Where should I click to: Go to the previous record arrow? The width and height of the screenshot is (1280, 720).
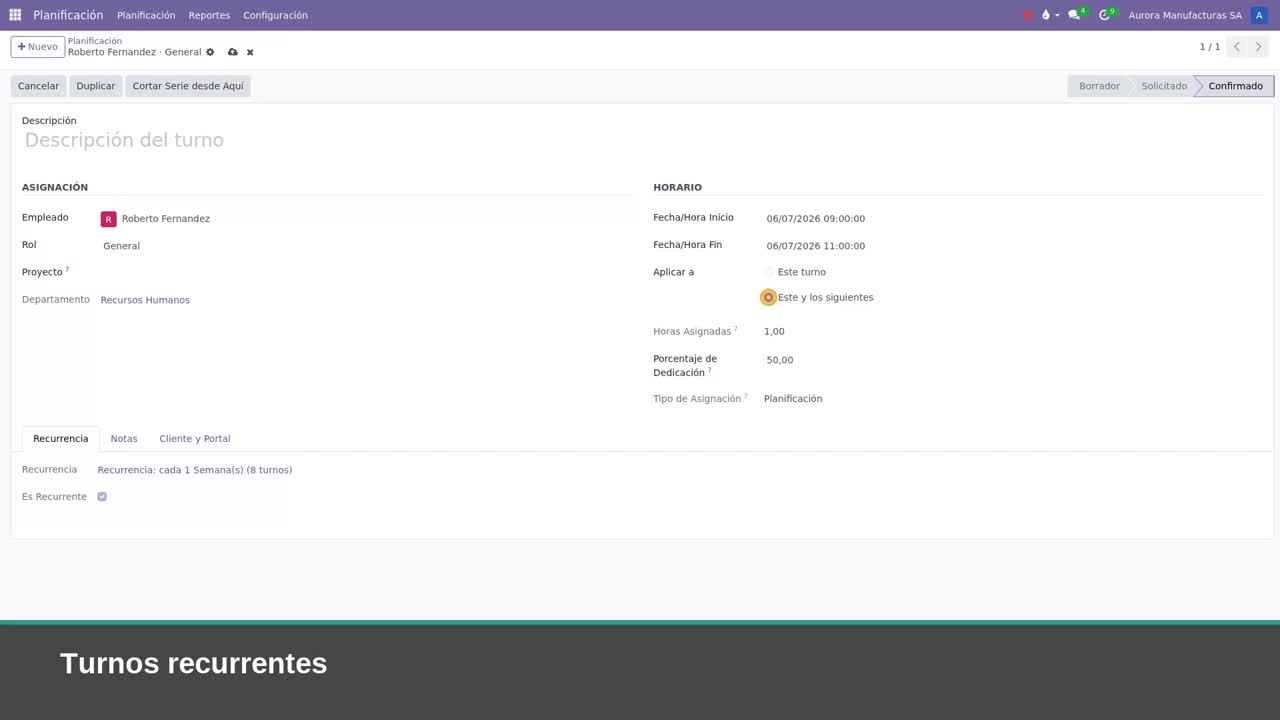click(x=1237, y=47)
